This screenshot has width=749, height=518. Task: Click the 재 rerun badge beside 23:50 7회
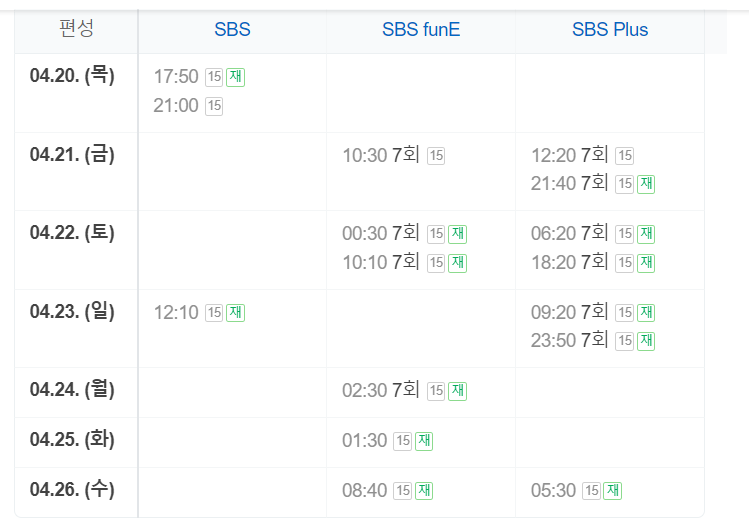pos(646,341)
